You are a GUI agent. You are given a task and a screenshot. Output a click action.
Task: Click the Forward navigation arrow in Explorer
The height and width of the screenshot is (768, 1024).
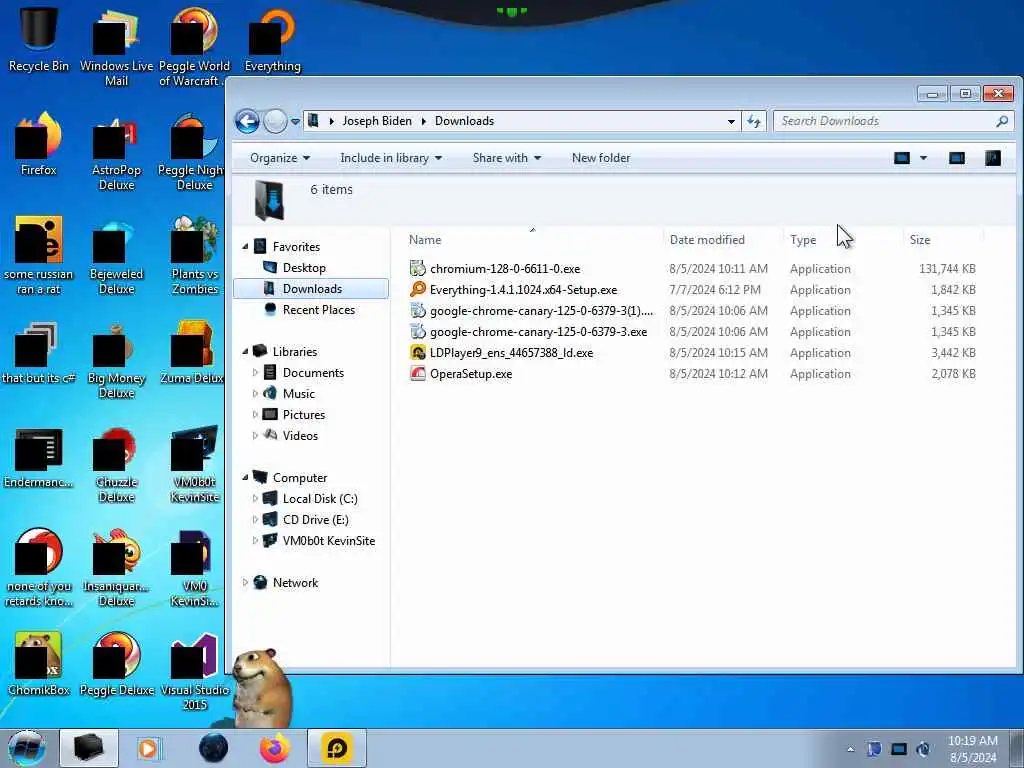(x=275, y=121)
